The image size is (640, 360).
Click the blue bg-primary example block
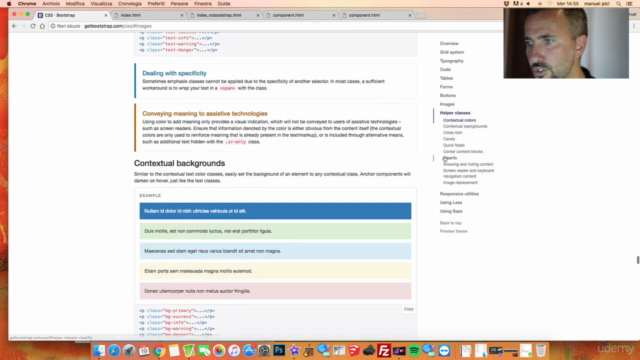pyautogui.click(x=276, y=211)
